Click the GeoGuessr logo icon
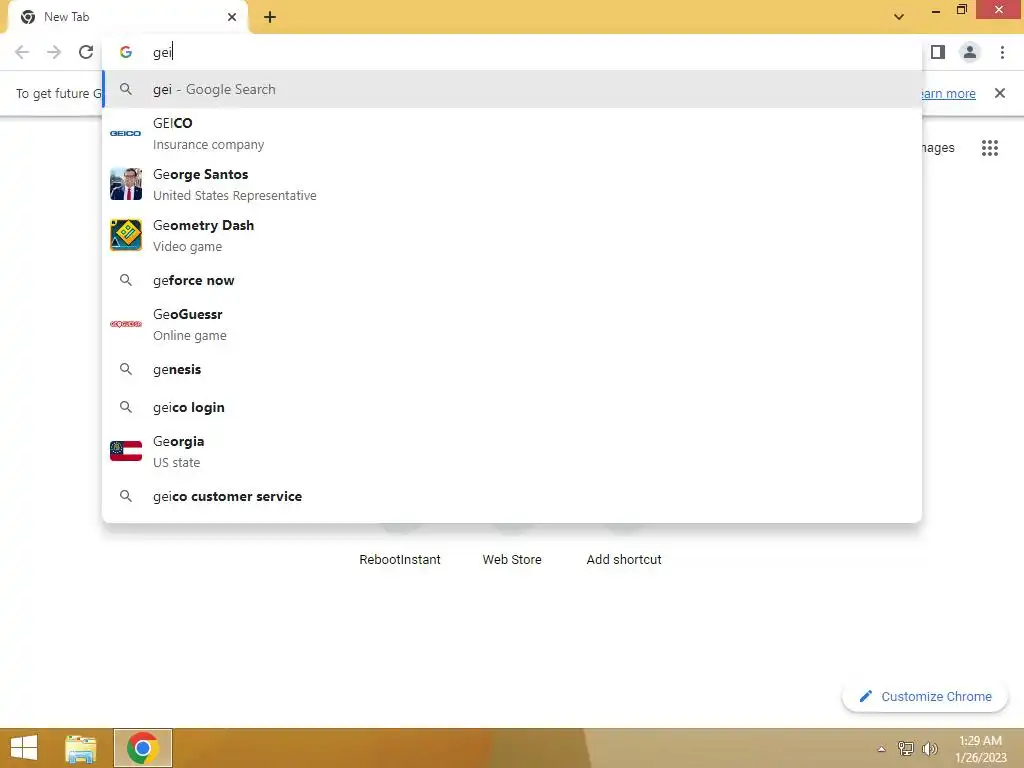The height and width of the screenshot is (768, 1024). coord(126,324)
